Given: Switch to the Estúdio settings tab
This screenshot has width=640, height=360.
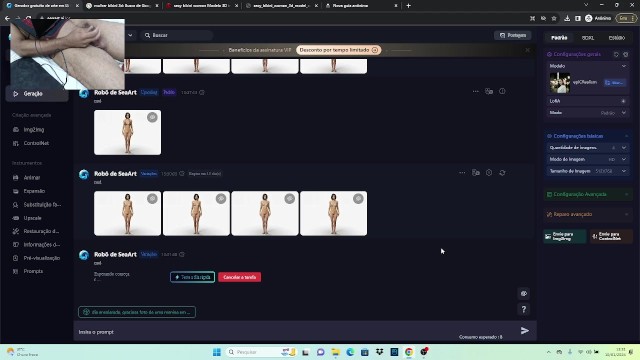Looking at the screenshot, I should 616,38.
